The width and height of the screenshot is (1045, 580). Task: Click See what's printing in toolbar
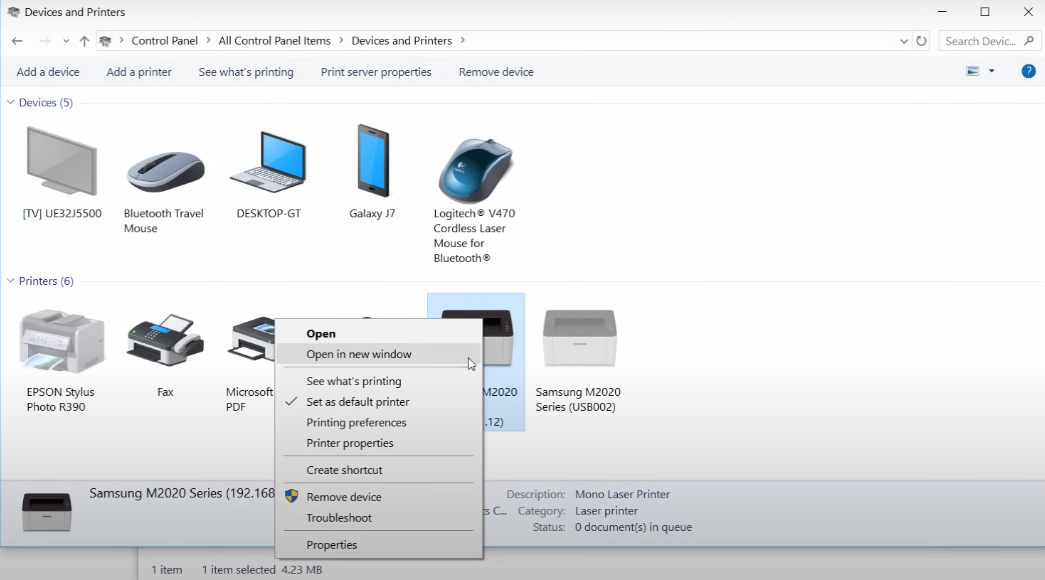[246, 72]
